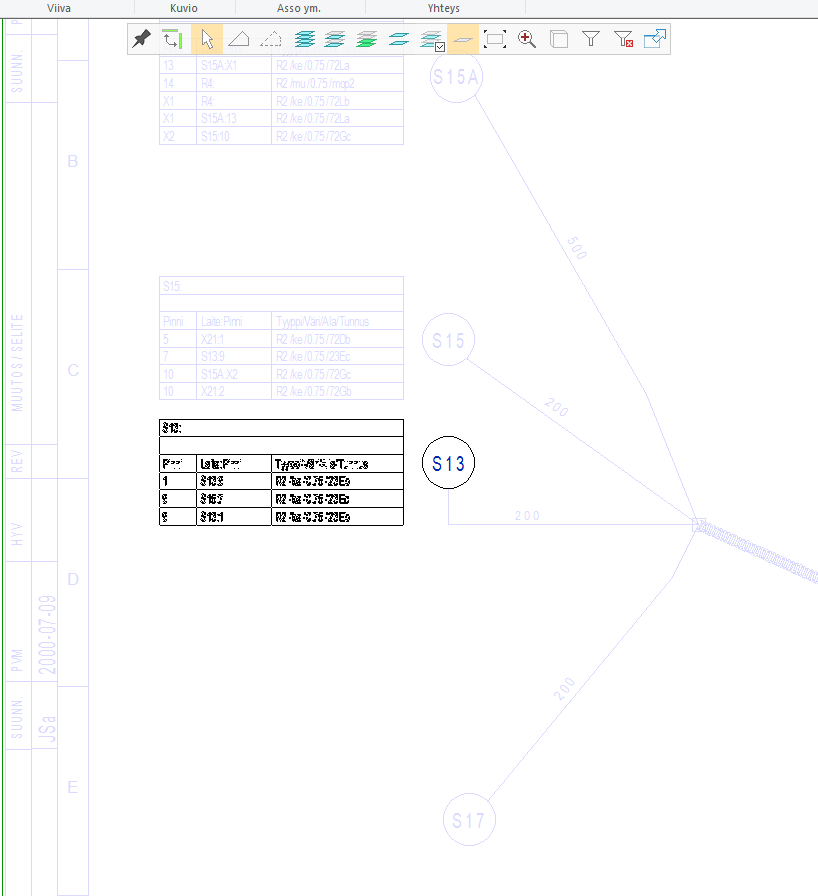Select the S15 circle symbol
Viewport: 818px width, 896px height.
(x=448, y=340)
